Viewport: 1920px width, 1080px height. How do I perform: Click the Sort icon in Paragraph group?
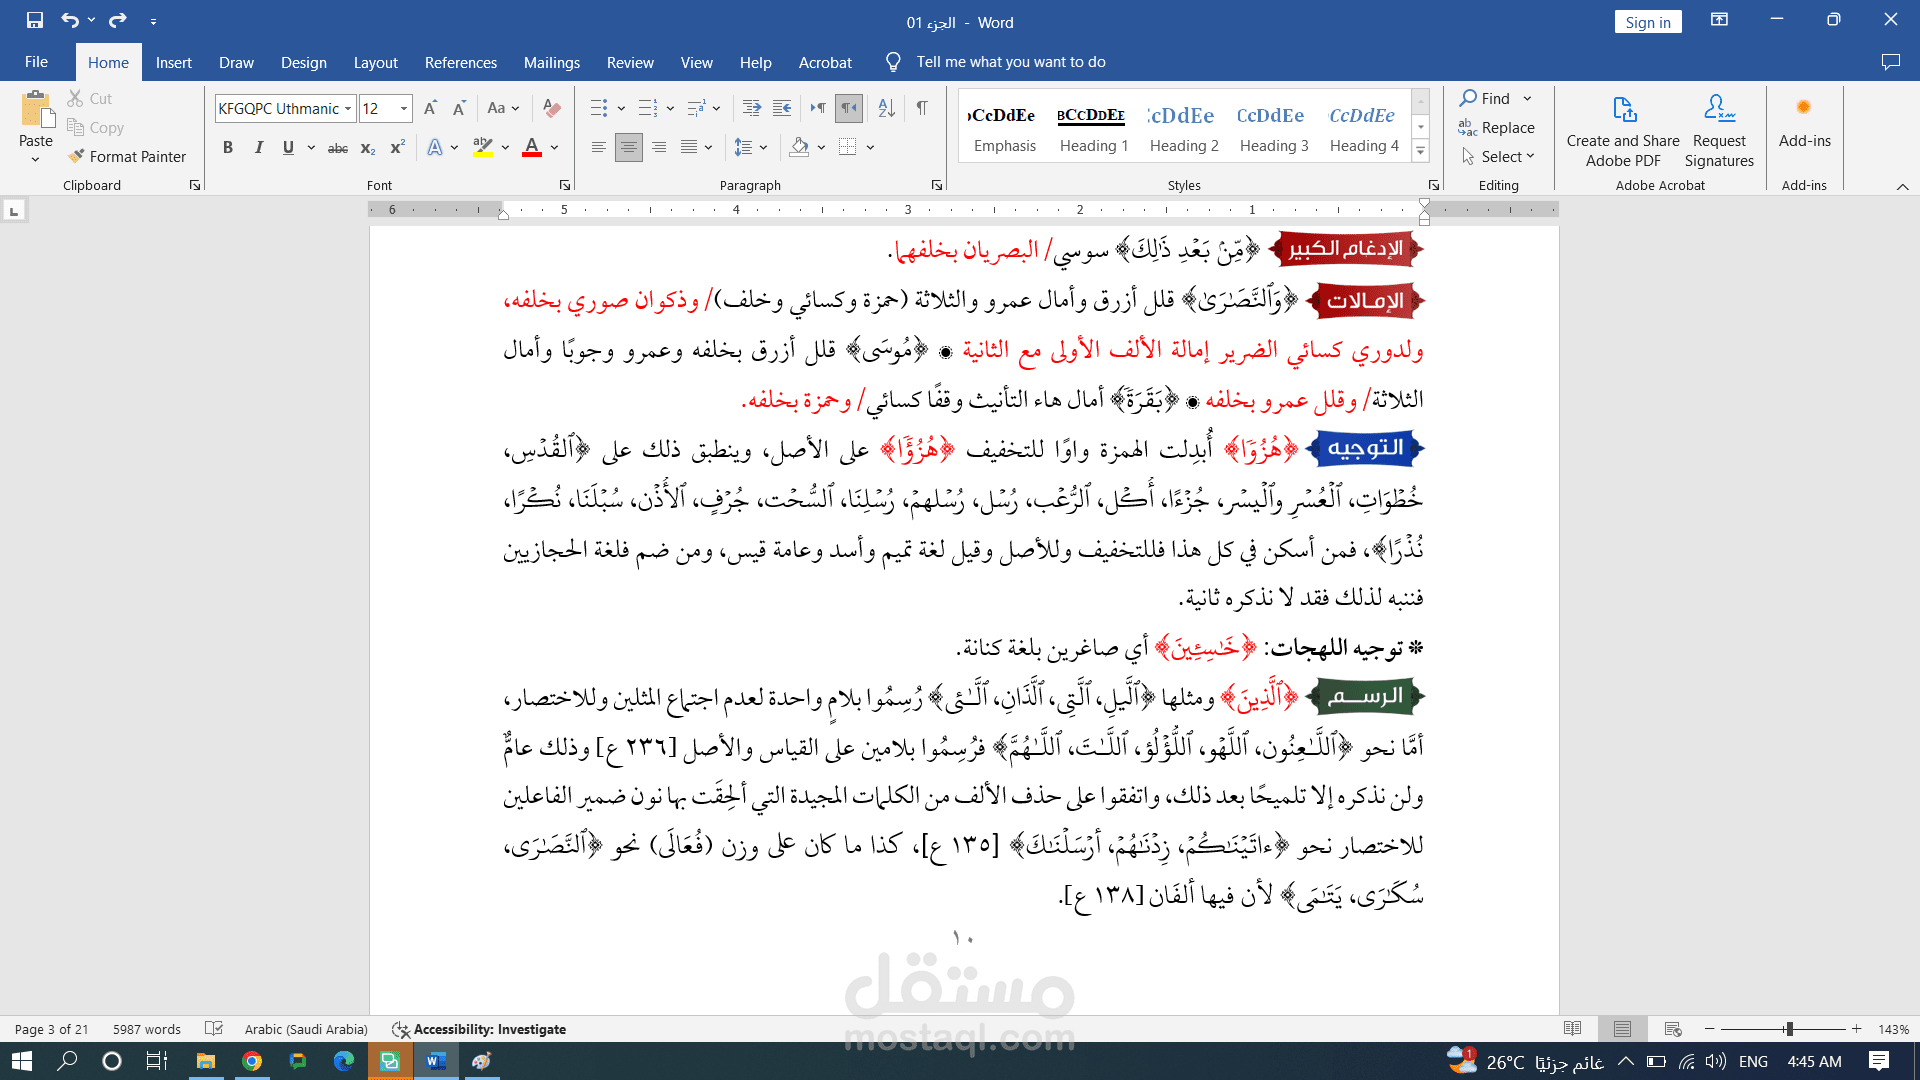(x=886, y=108)
